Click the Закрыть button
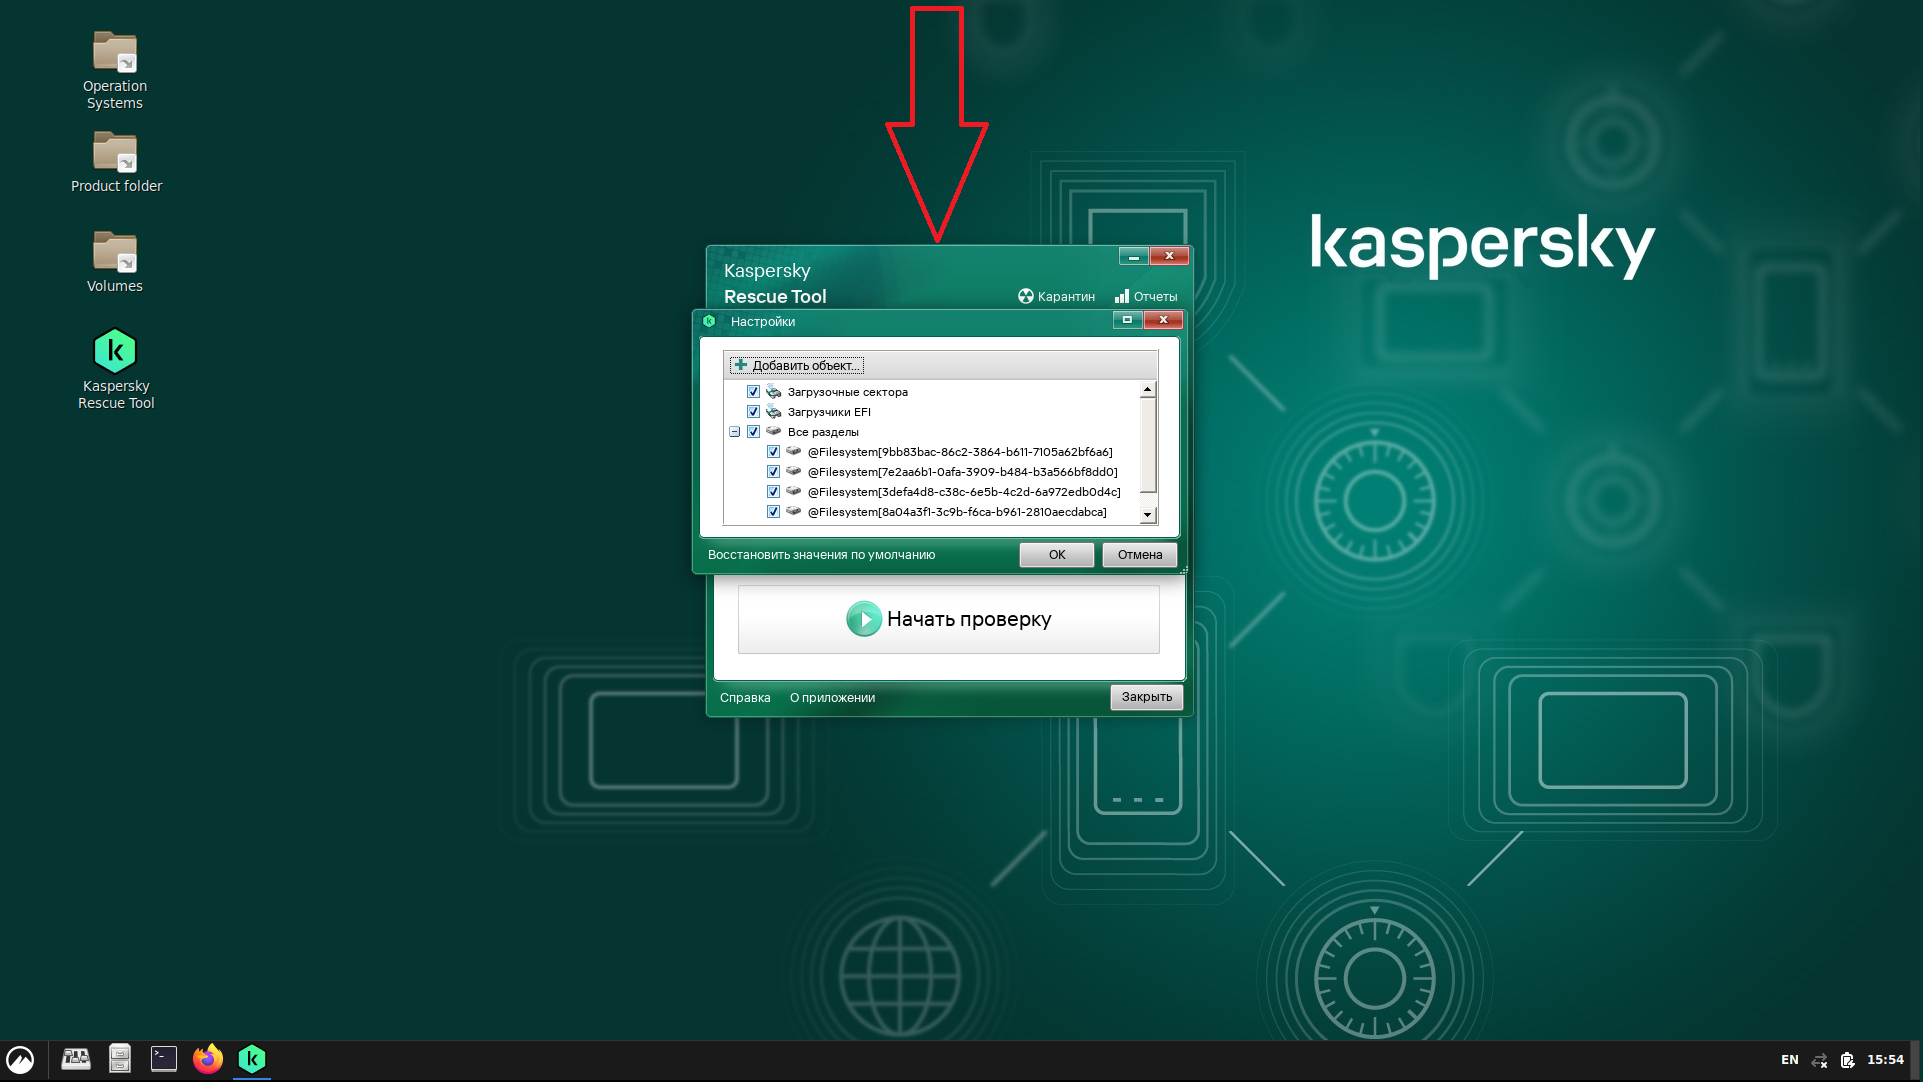The height and width of the screenshot is (1082, 1923). (1147, 697)
